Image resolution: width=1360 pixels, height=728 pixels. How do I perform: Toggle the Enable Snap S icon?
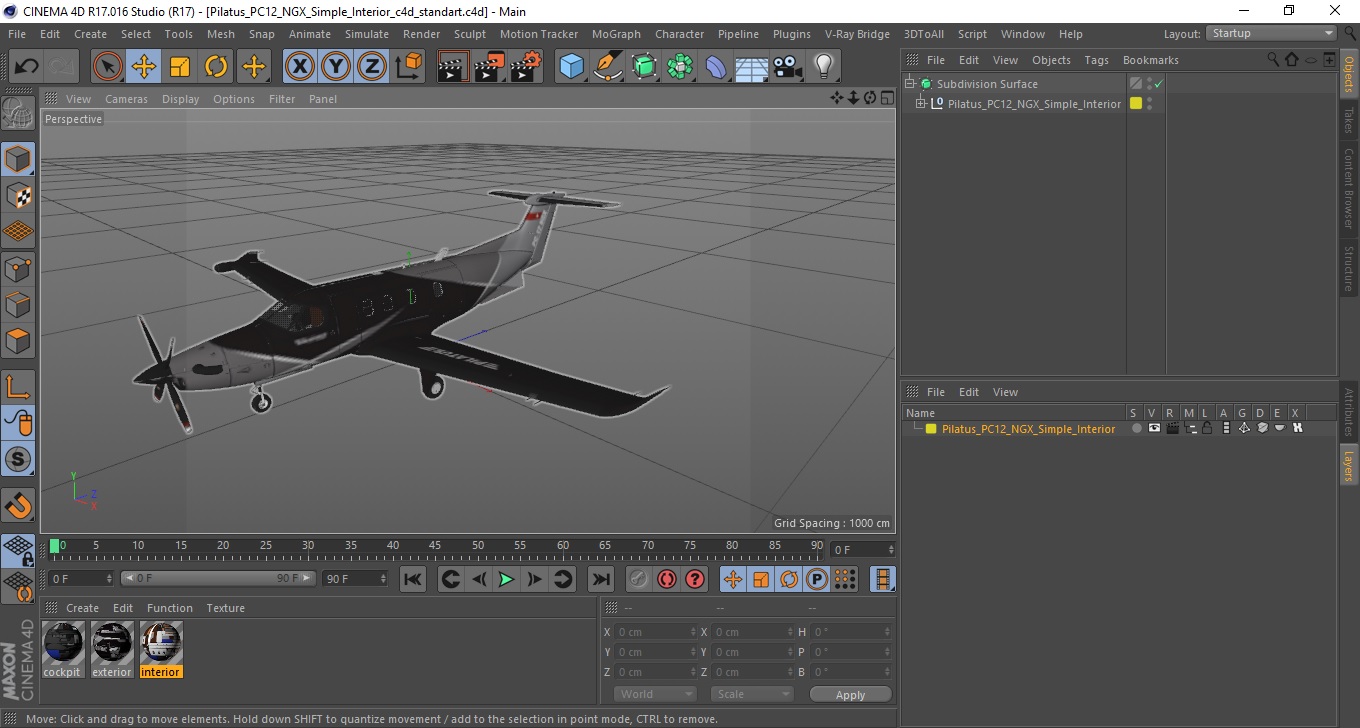18,459
